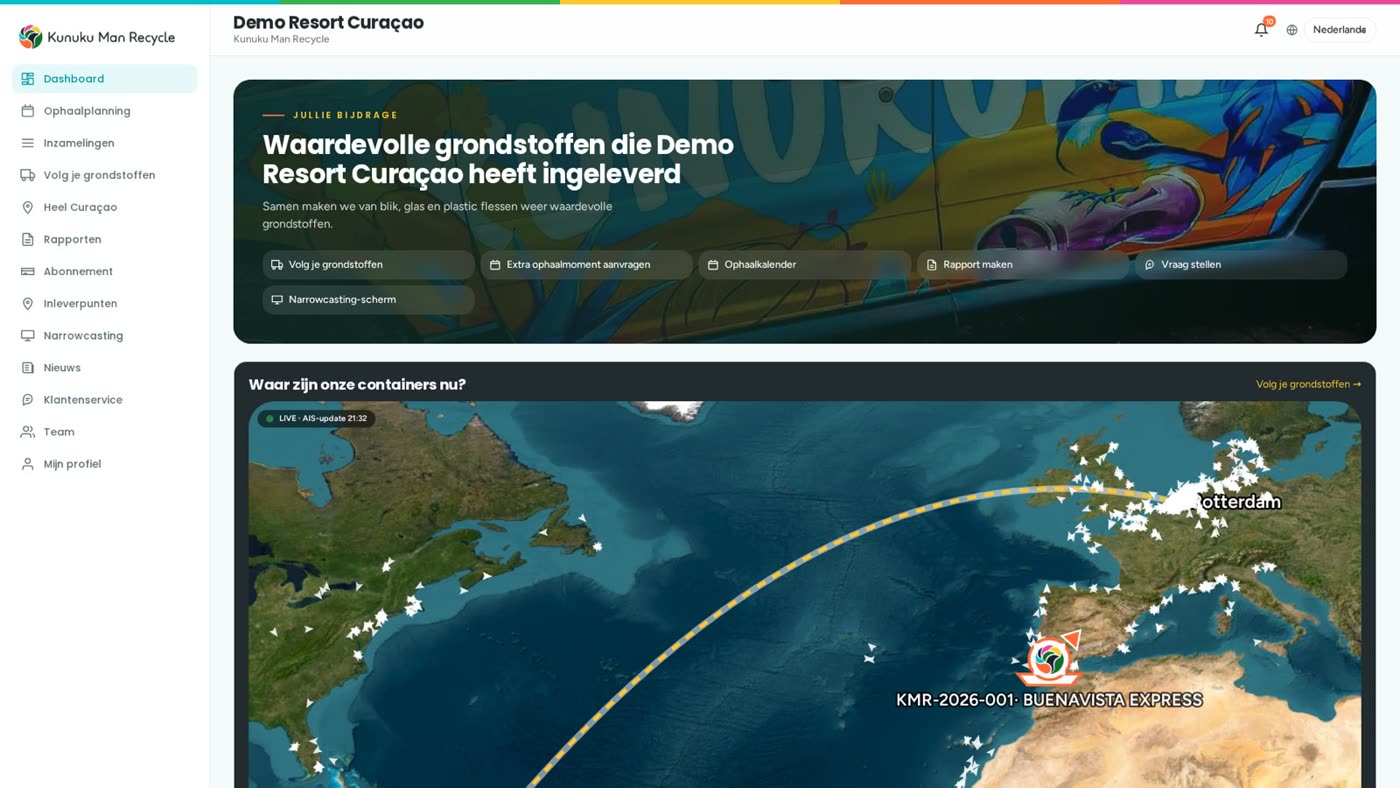The width and height of the screenshot is (1400, 788).
Task: Request Extra ophaalmoment aanvragen
Action: [x=586, y=265]
